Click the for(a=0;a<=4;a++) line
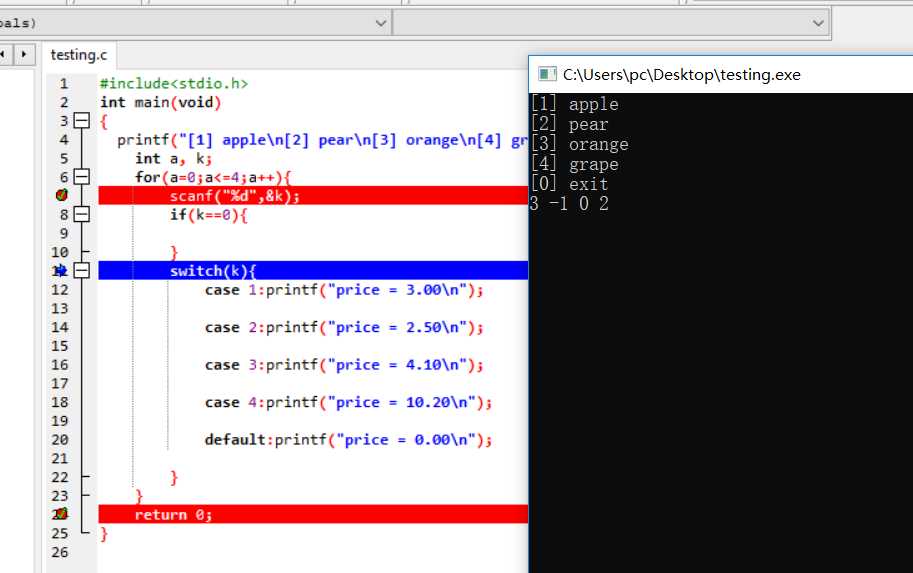Viewport: 913px width, 573px height. click(x=213, y=177)
